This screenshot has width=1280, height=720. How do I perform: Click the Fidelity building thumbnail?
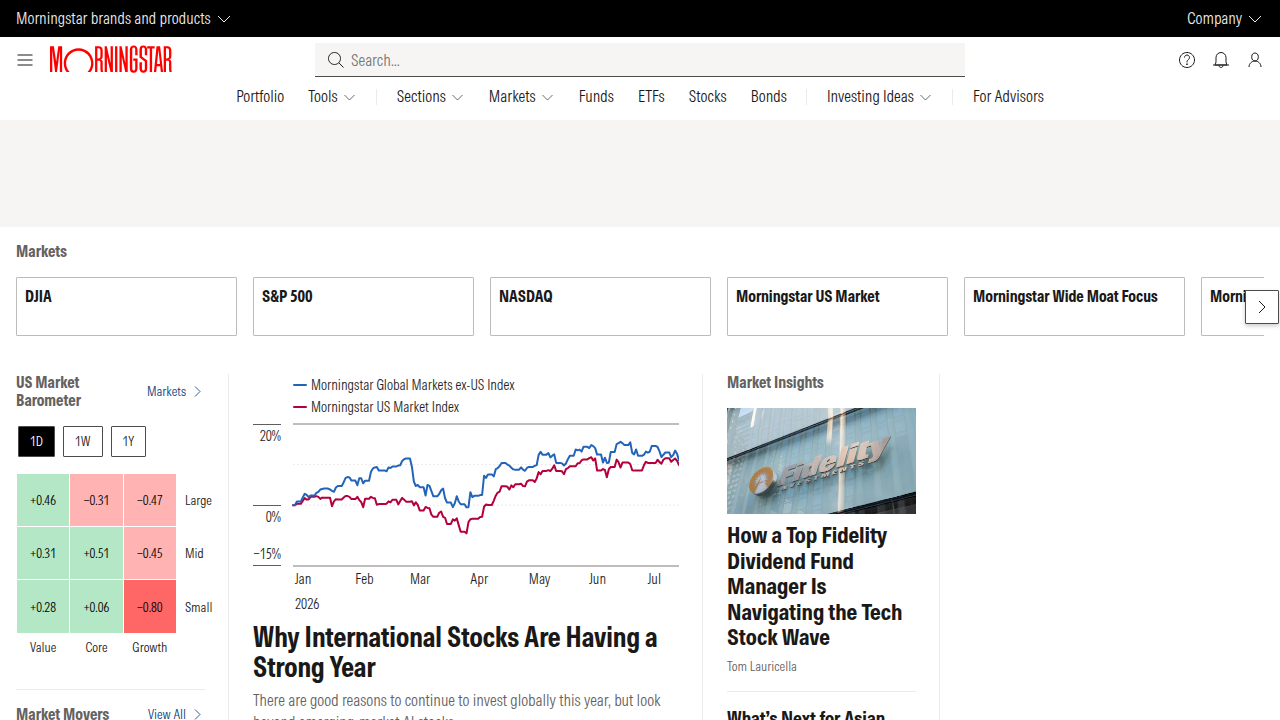pyautogui.click(x=821, y=461)
